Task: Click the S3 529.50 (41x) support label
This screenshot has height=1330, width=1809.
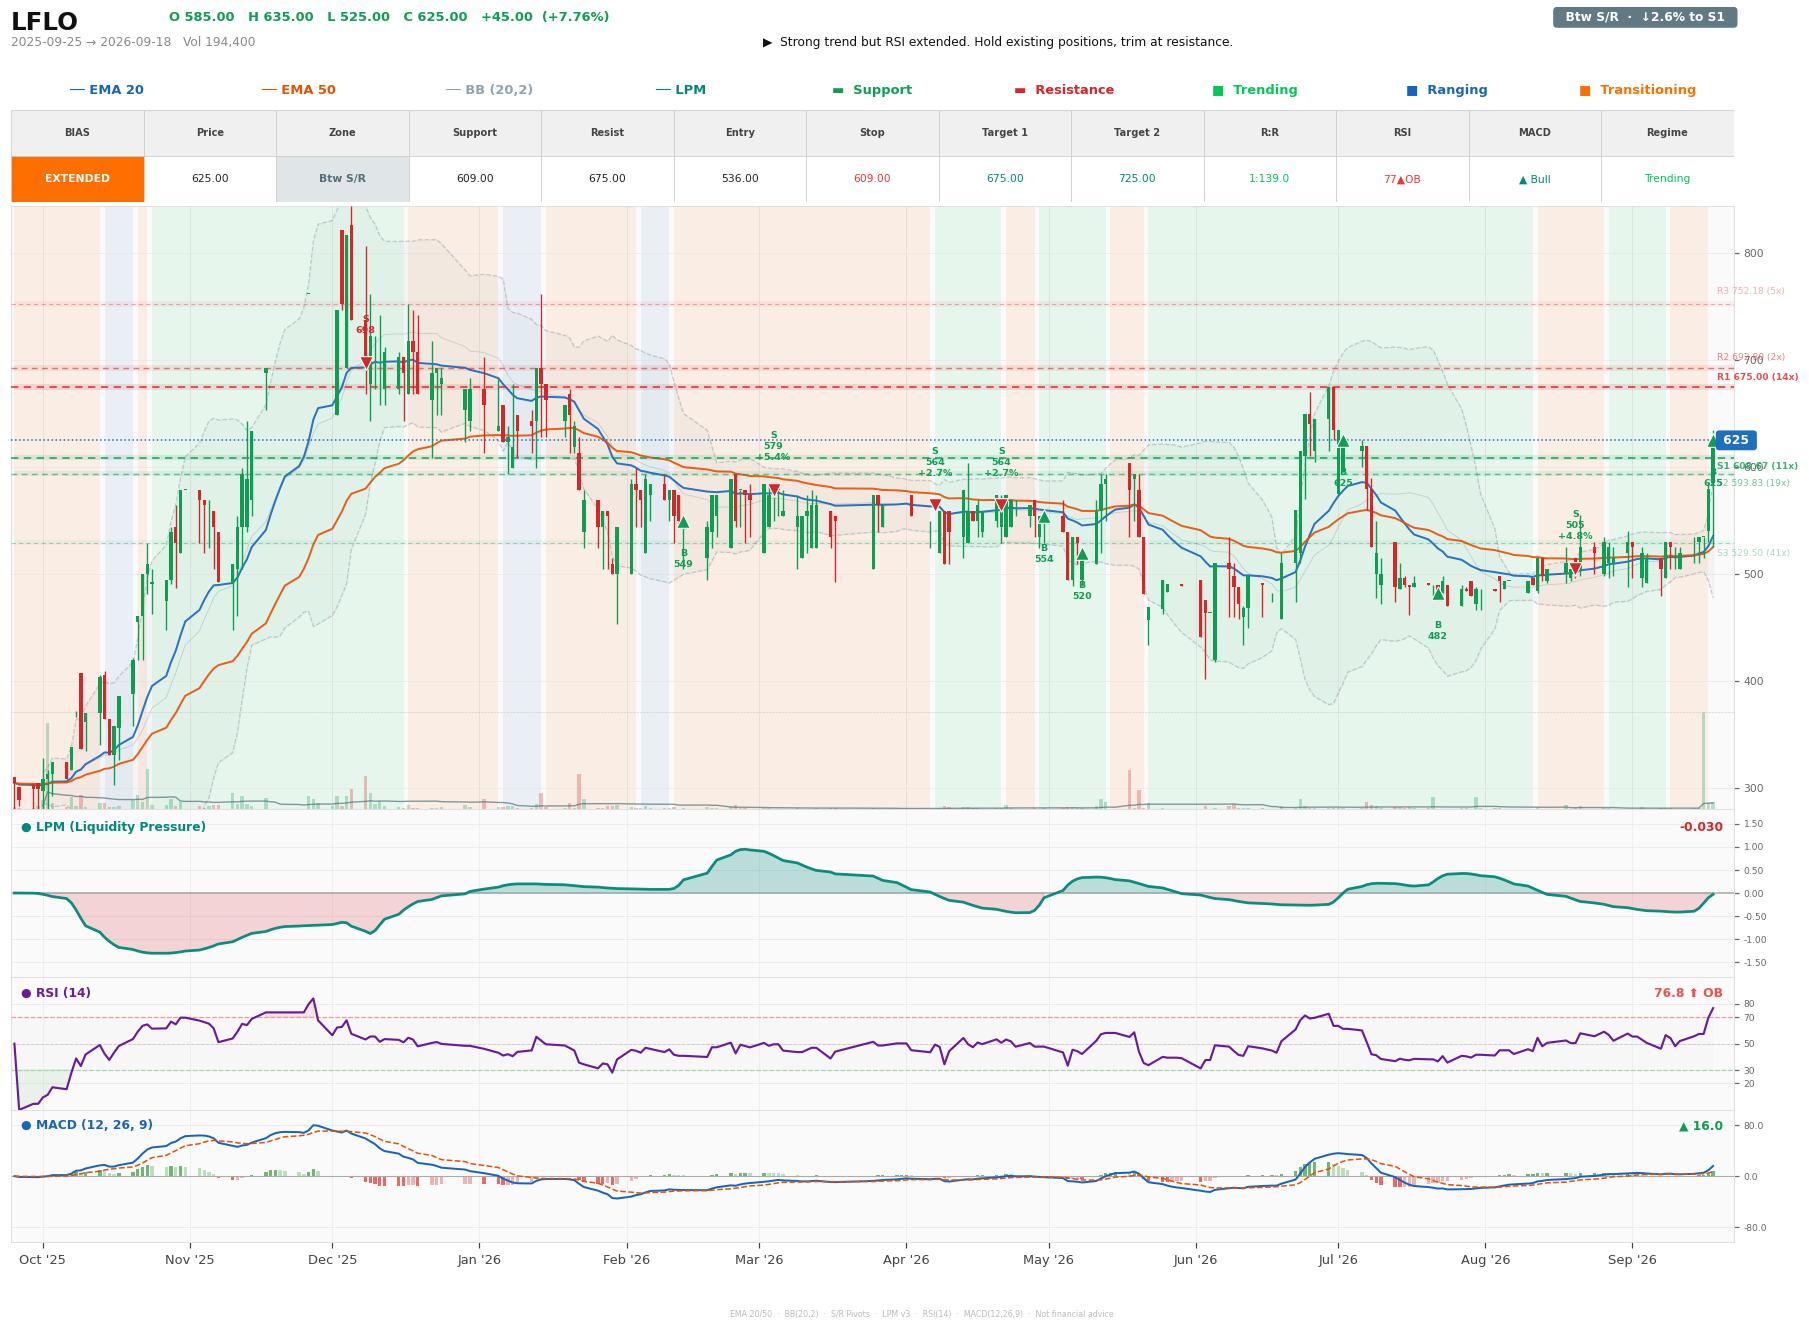Action: tap(1754, 553)
